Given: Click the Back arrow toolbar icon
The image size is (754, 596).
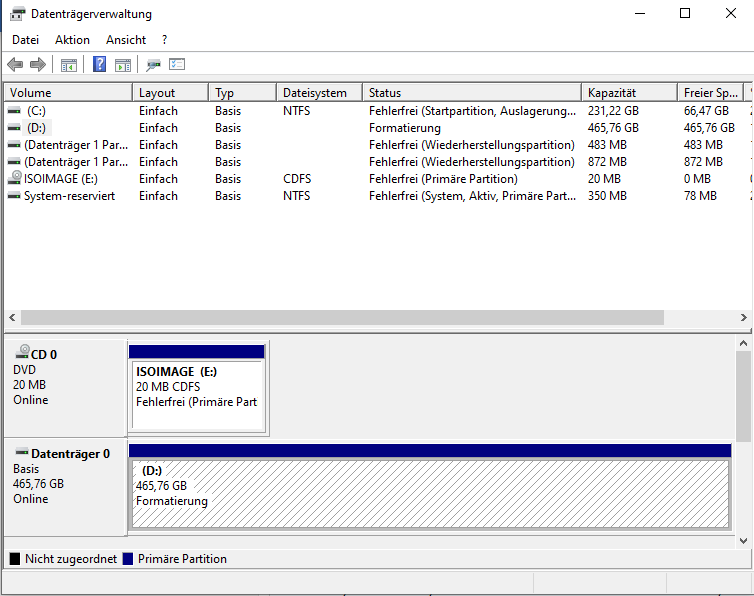Looking at the screenshot, I should 15,64.
